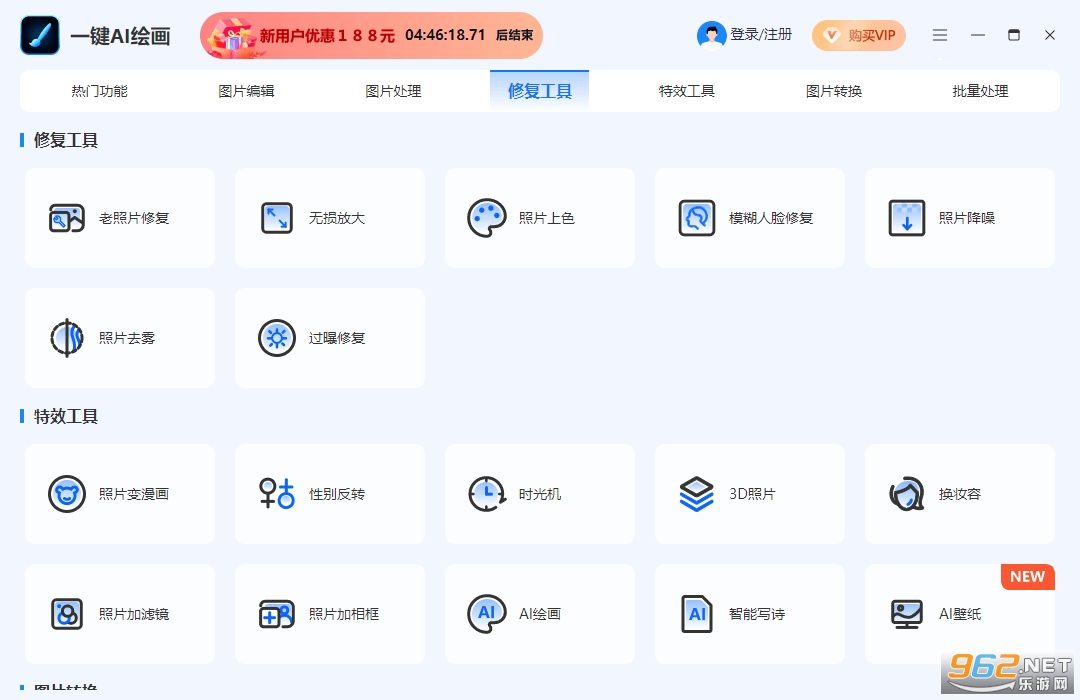Screen dimensions: 1080x700
Task: Click the 3D照片 label
Action: point(752,494)
